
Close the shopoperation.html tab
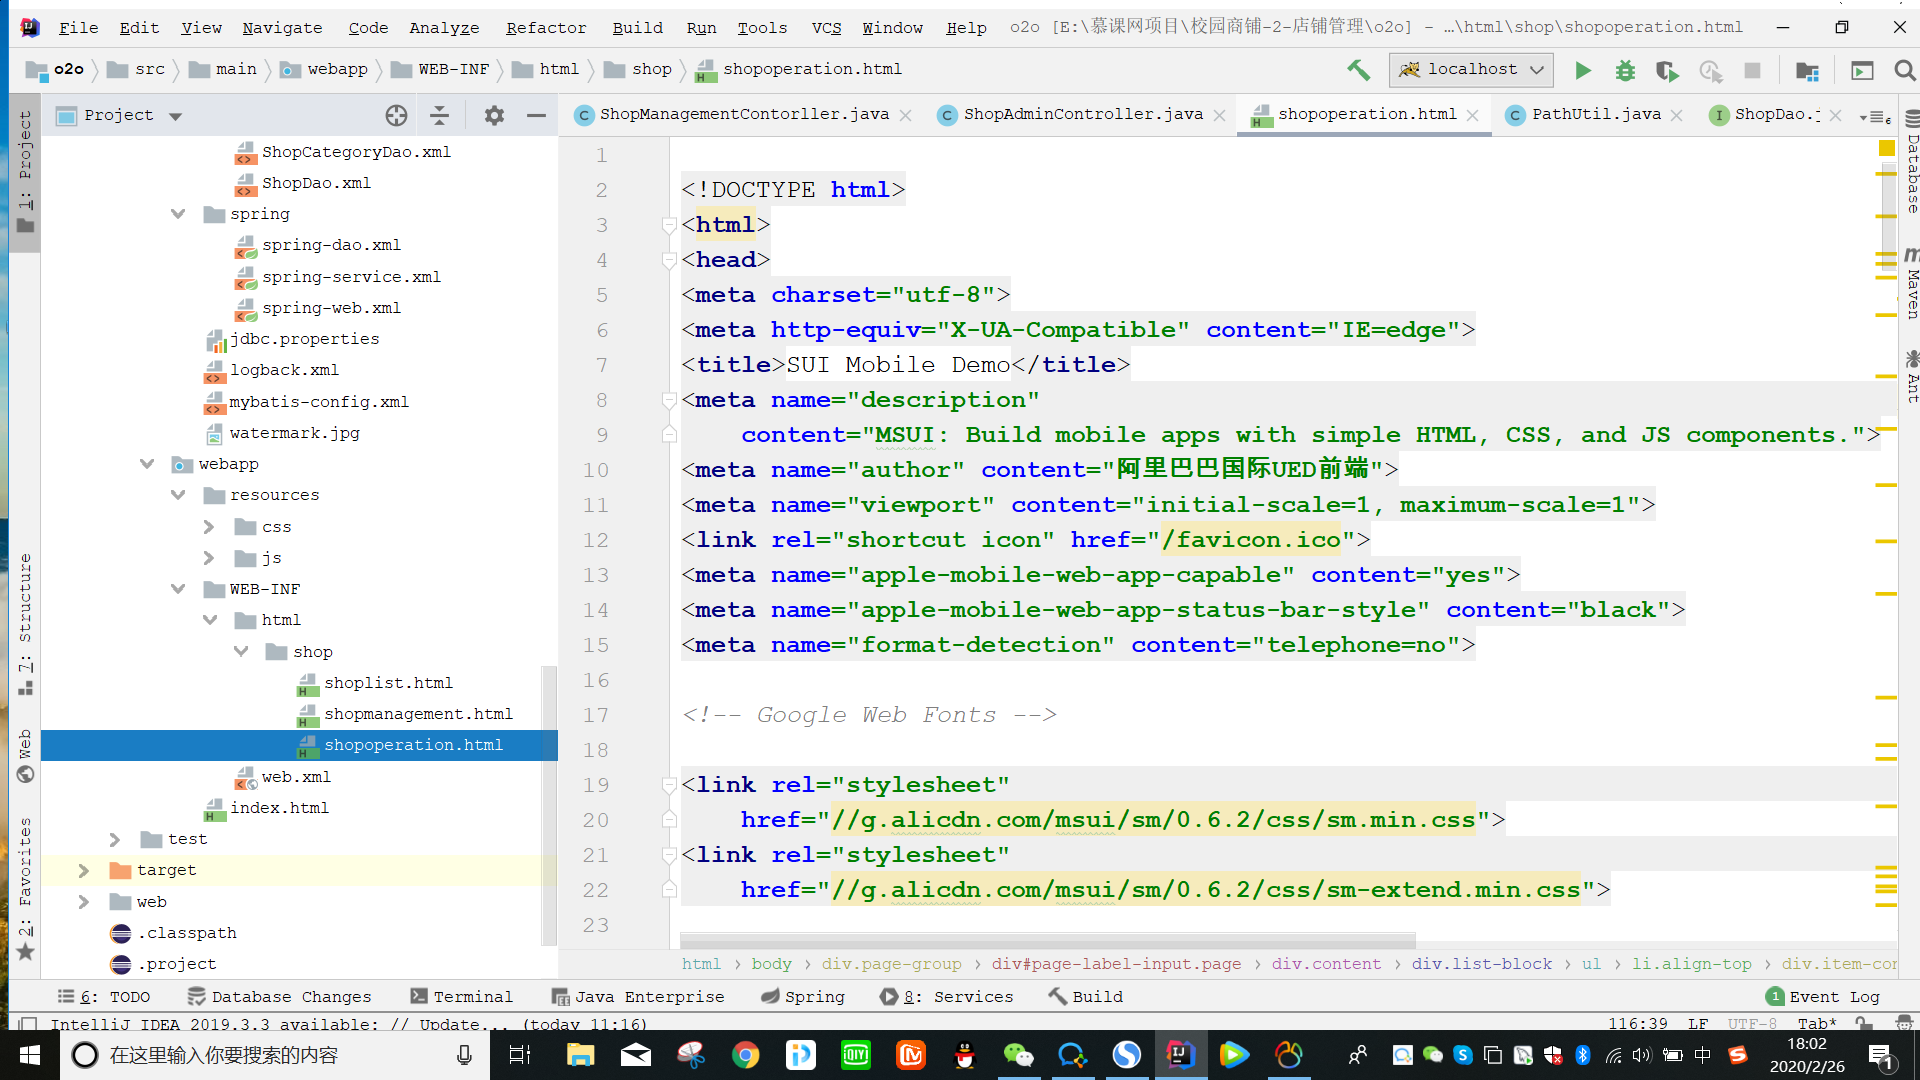click(x=1473, y=116)
